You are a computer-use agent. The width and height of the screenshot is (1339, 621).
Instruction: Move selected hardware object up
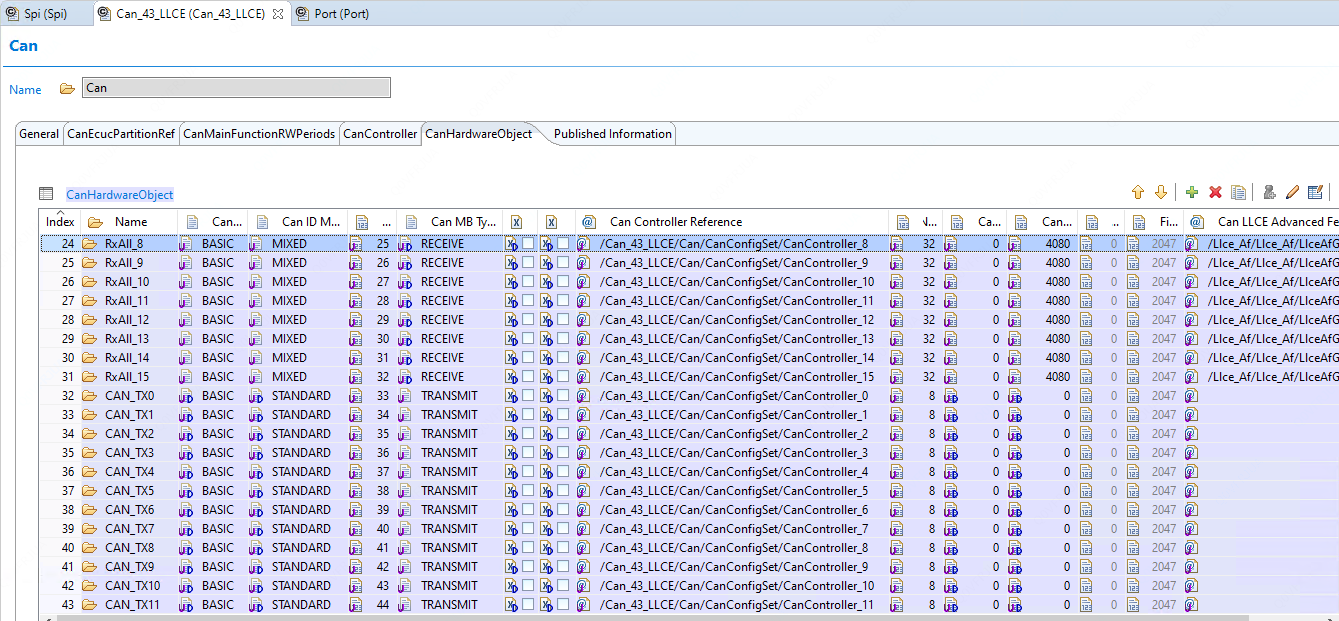click(x=1137, y=192)
